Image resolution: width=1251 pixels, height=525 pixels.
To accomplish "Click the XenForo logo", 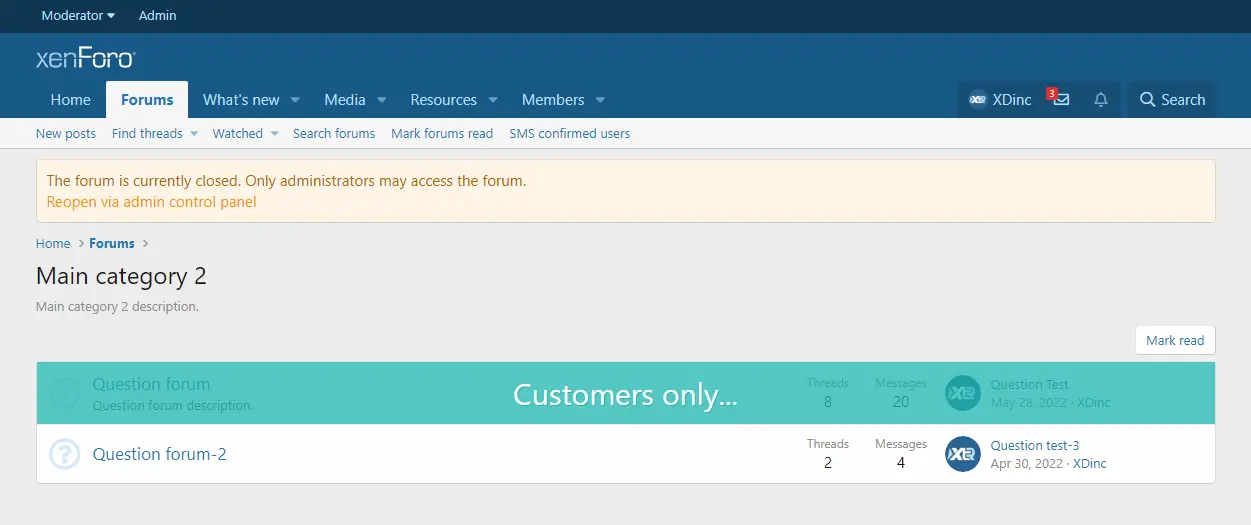I will coord(85,59).
